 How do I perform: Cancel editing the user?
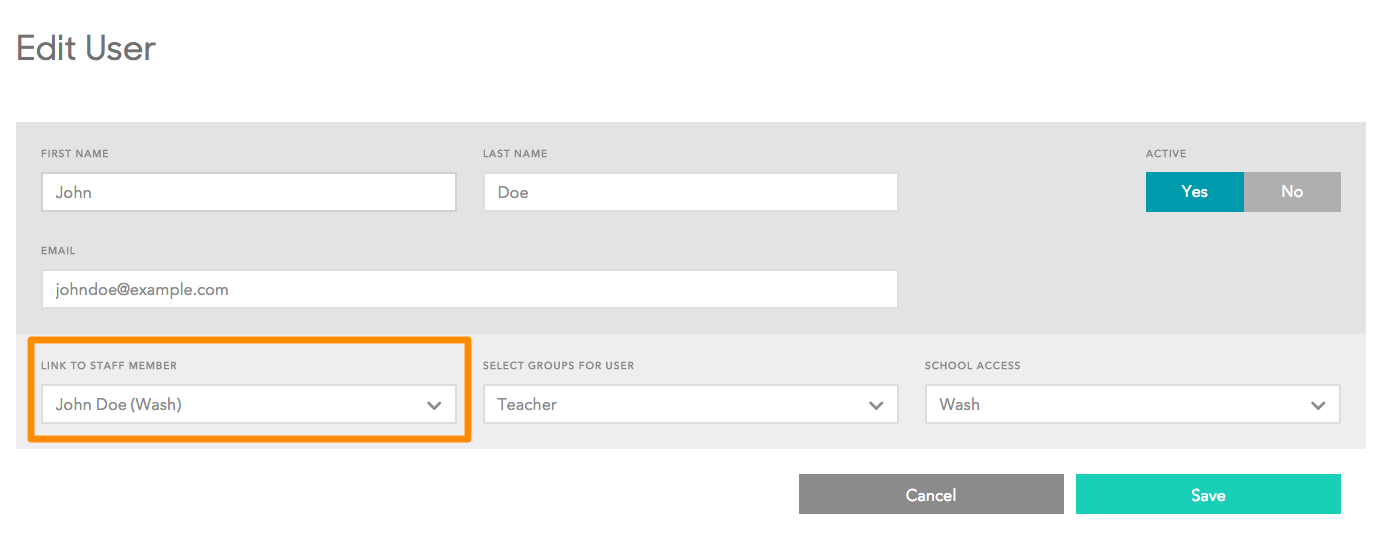click(x=931, y=494)
